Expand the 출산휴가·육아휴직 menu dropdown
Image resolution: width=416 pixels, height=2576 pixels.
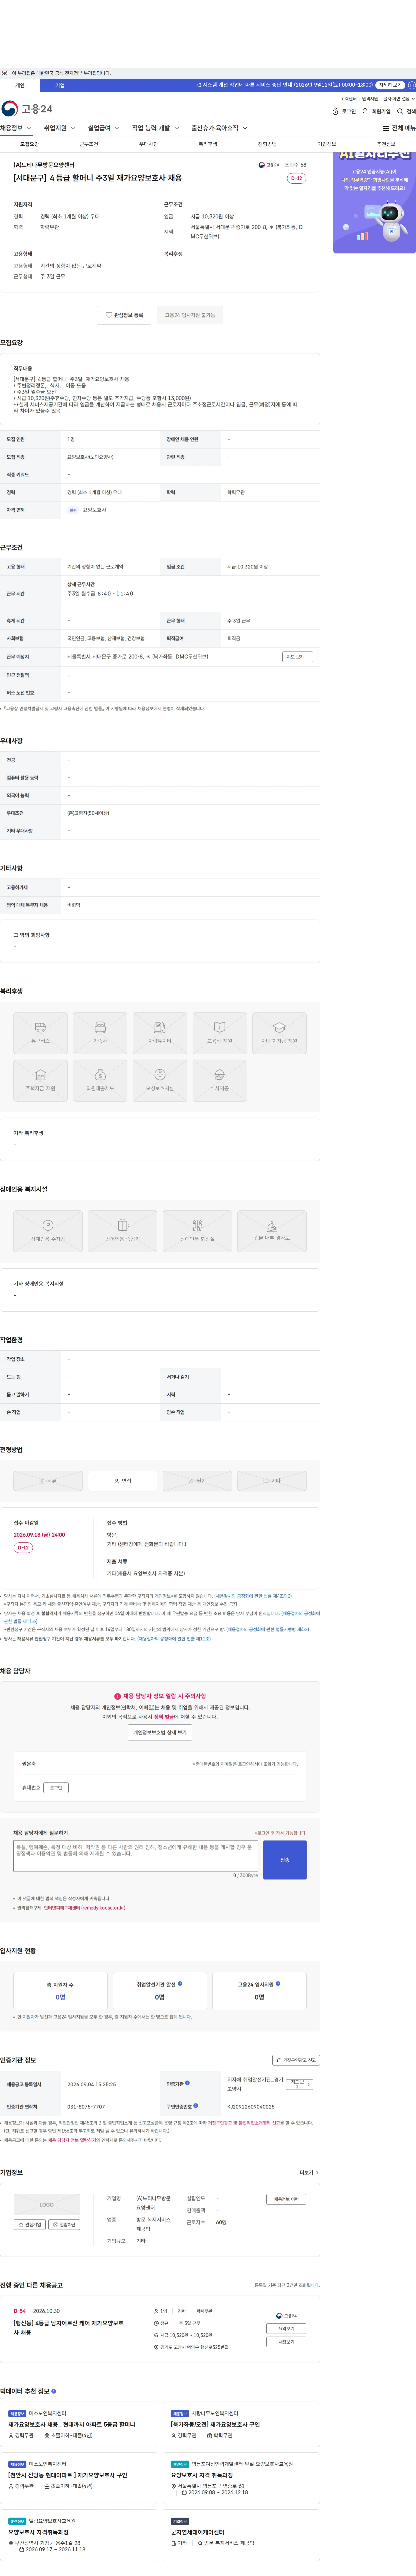(x=220, y=128)
